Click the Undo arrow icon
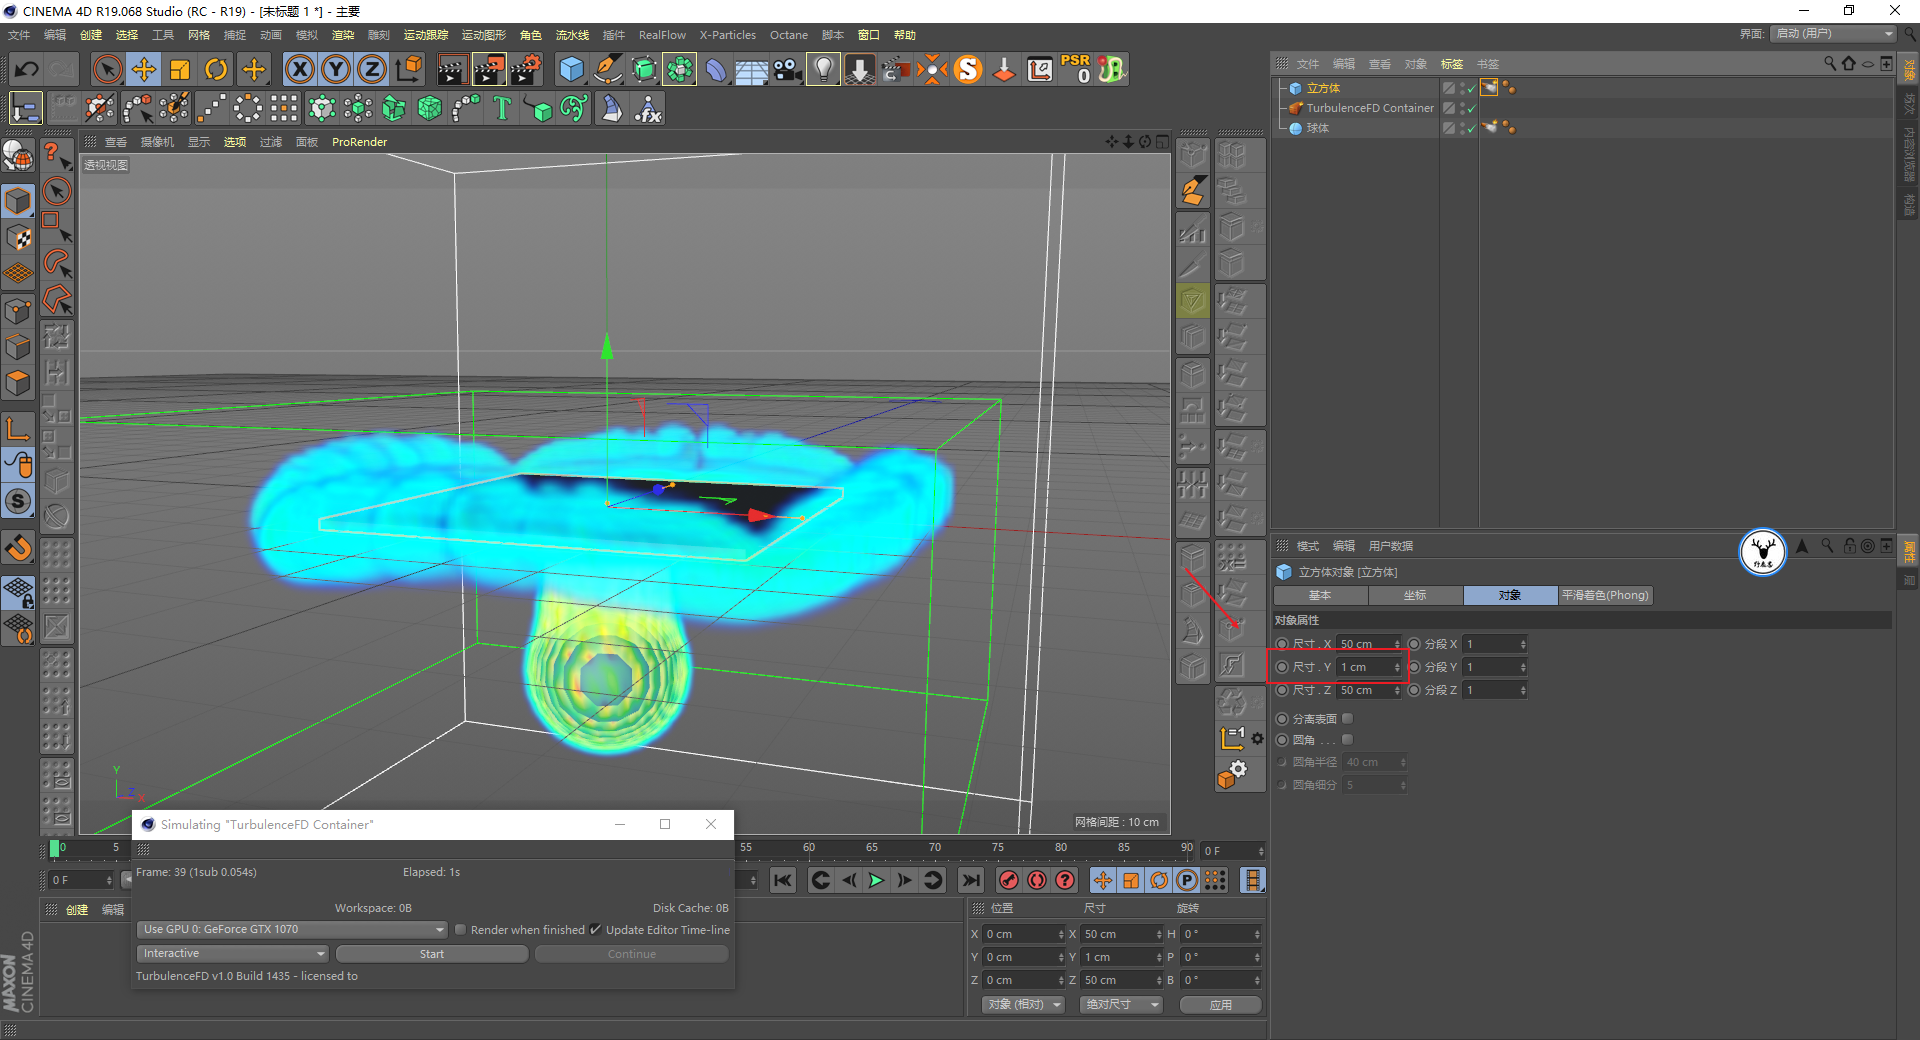The image size is (1920, 1040). (27, 69)
